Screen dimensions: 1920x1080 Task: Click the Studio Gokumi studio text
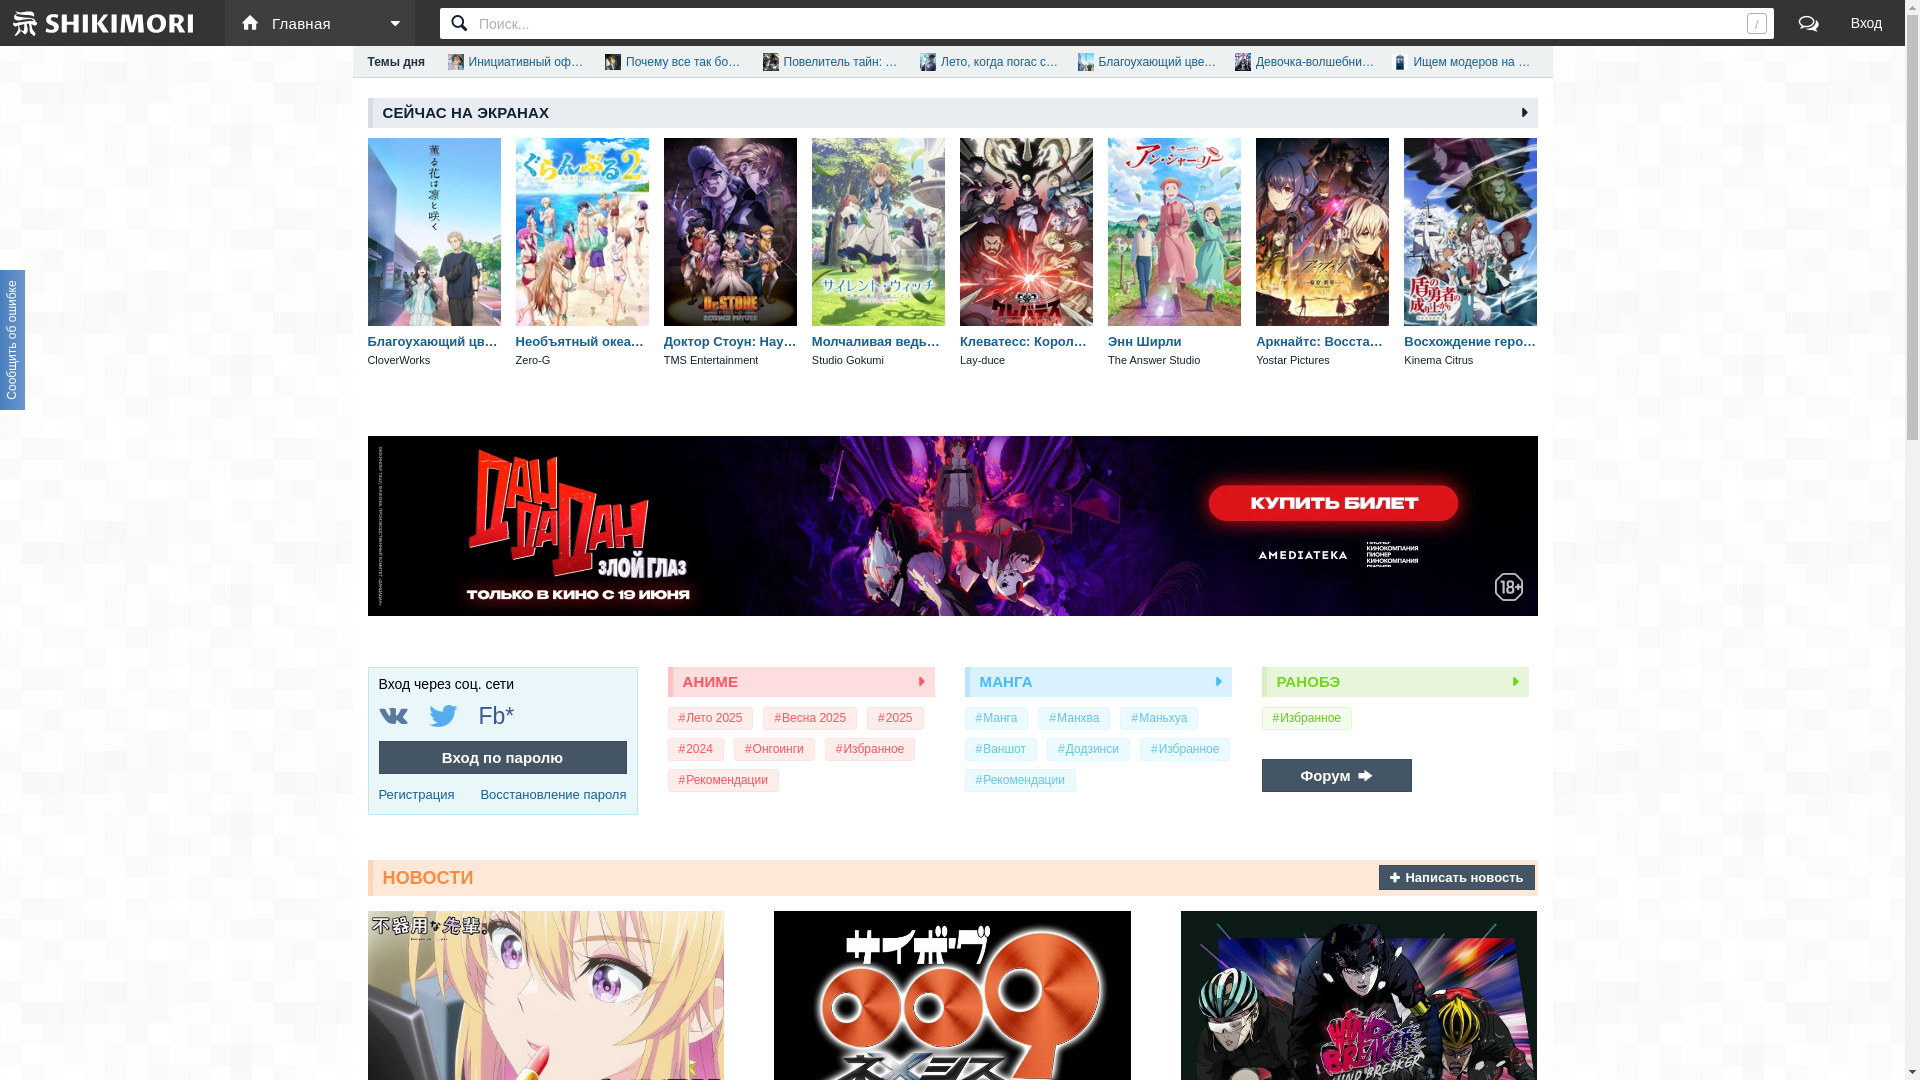pos(848,360)
